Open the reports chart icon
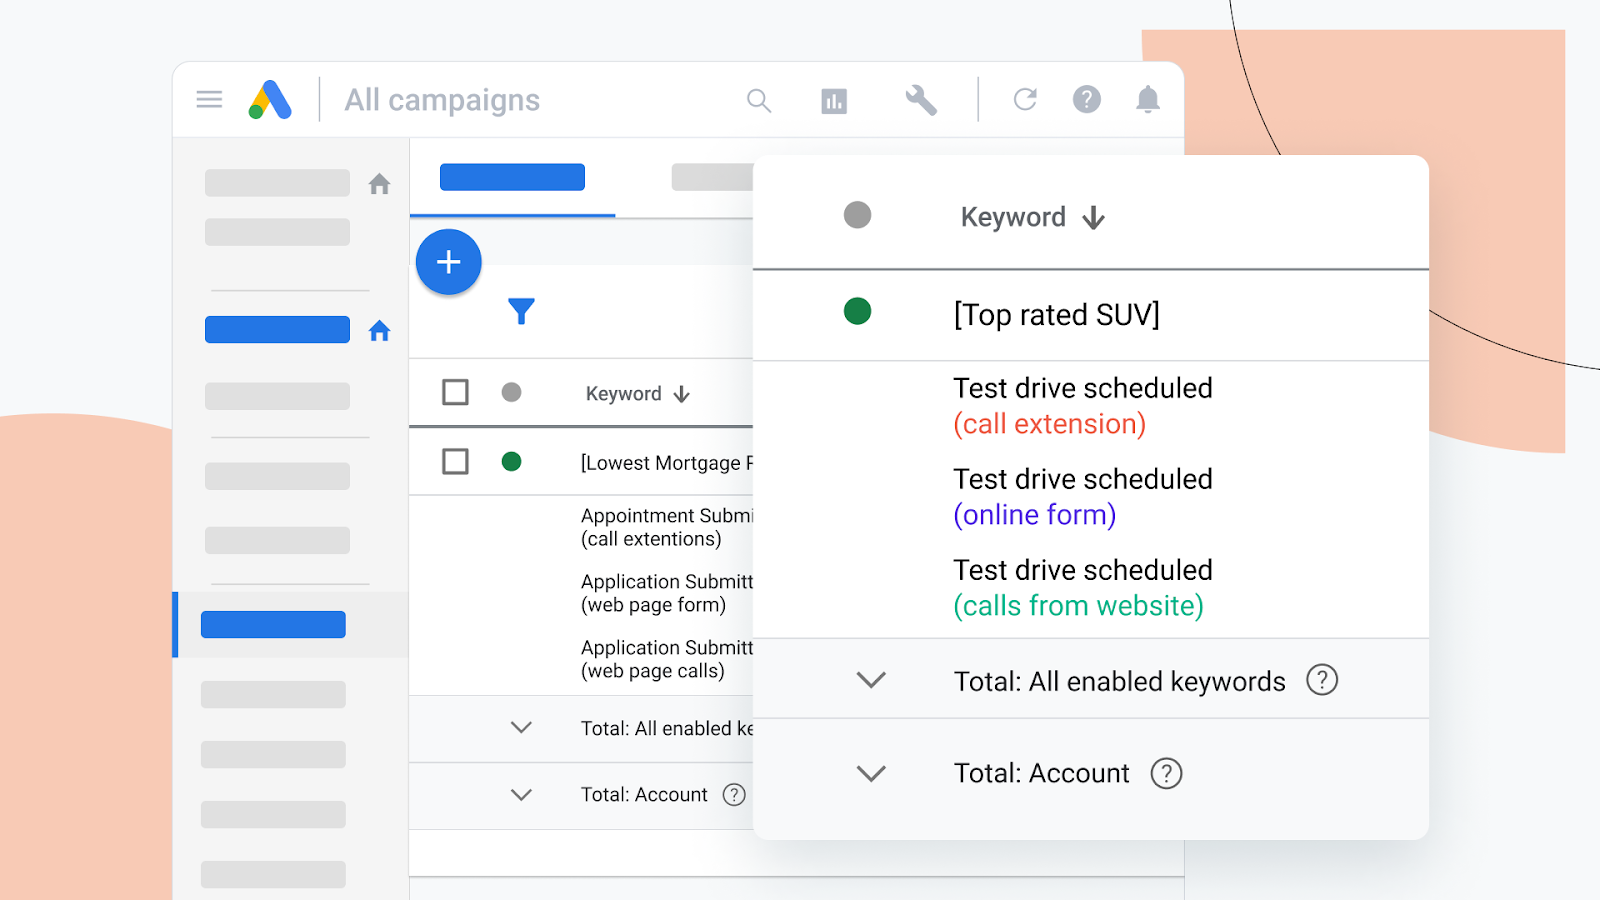The width and height of the screenshot is (1600, 900). [x=834, y=100]
